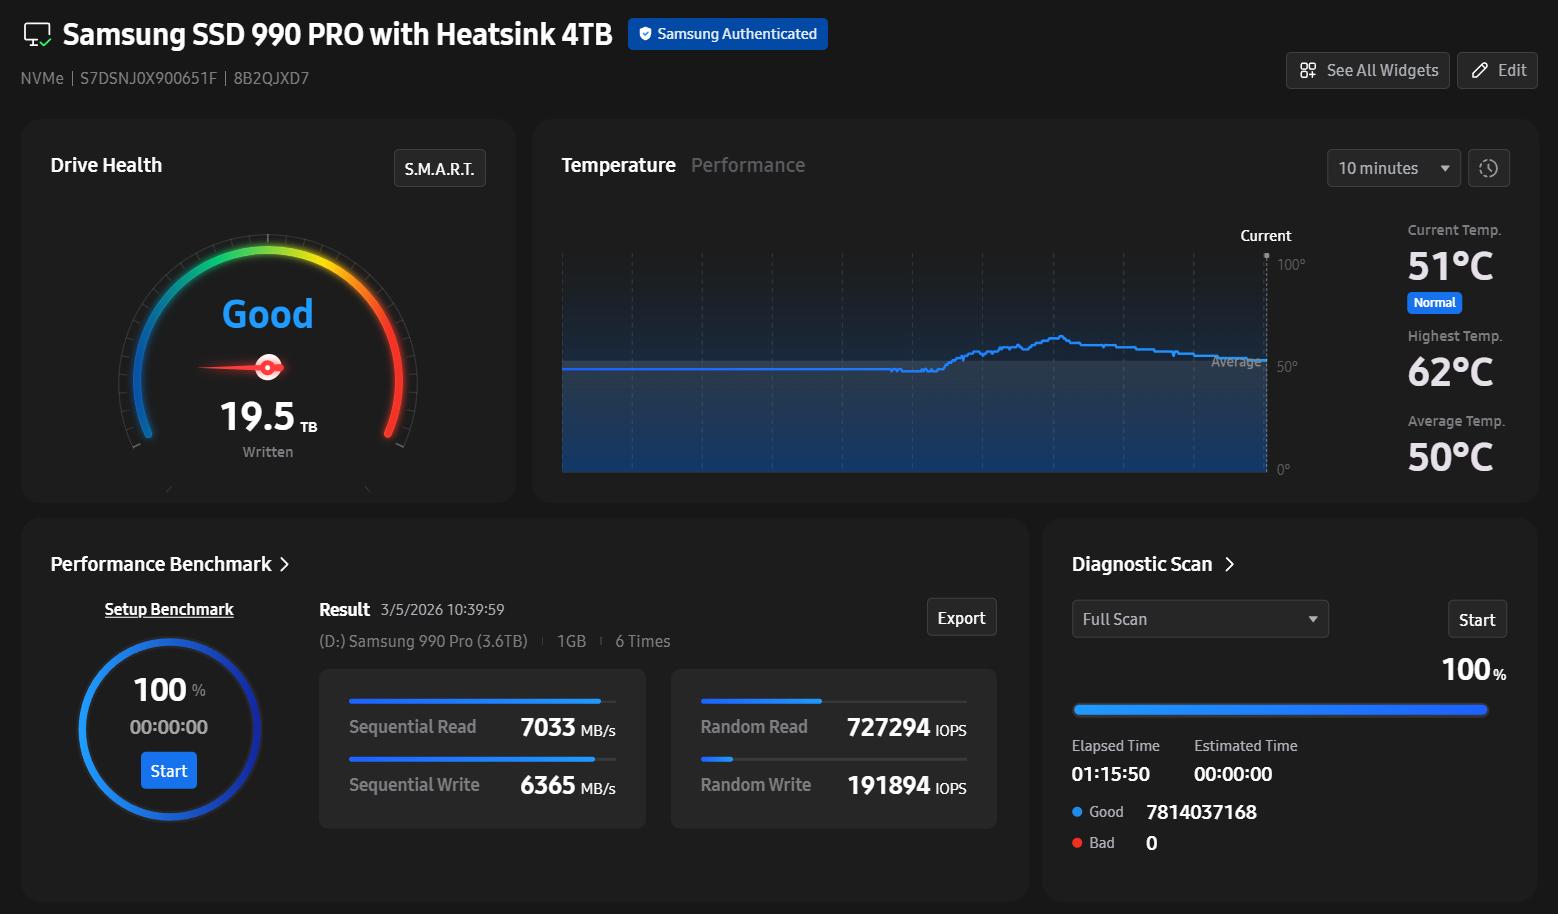Screen dimensions: 1558x914
Task: Click the bad sector count 0
Action: [1152, 843]
